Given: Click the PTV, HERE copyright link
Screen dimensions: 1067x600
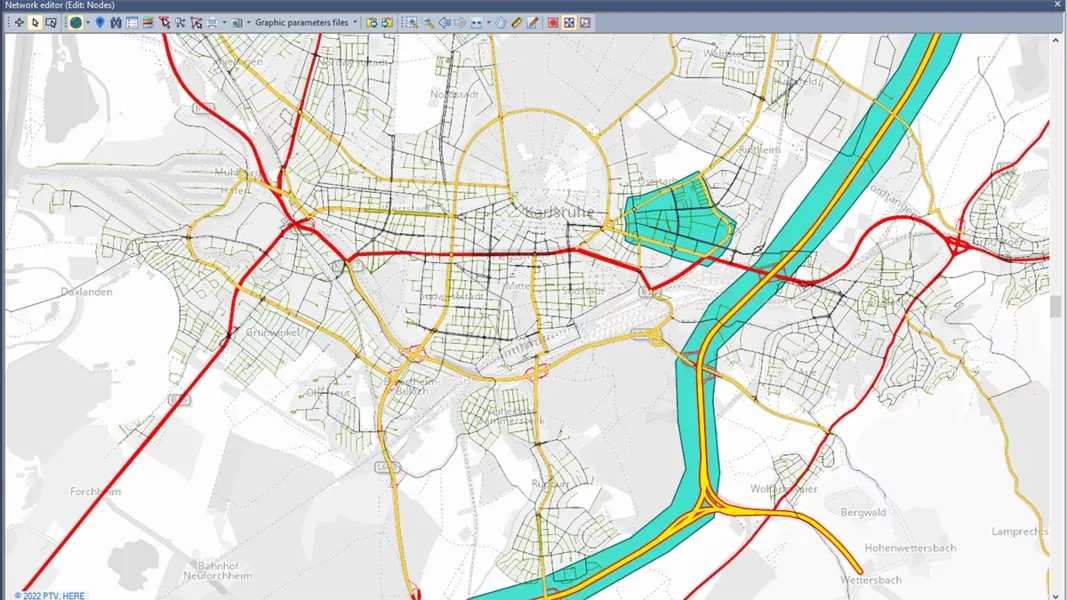Looking at the screenshot, I should [50, 595].
